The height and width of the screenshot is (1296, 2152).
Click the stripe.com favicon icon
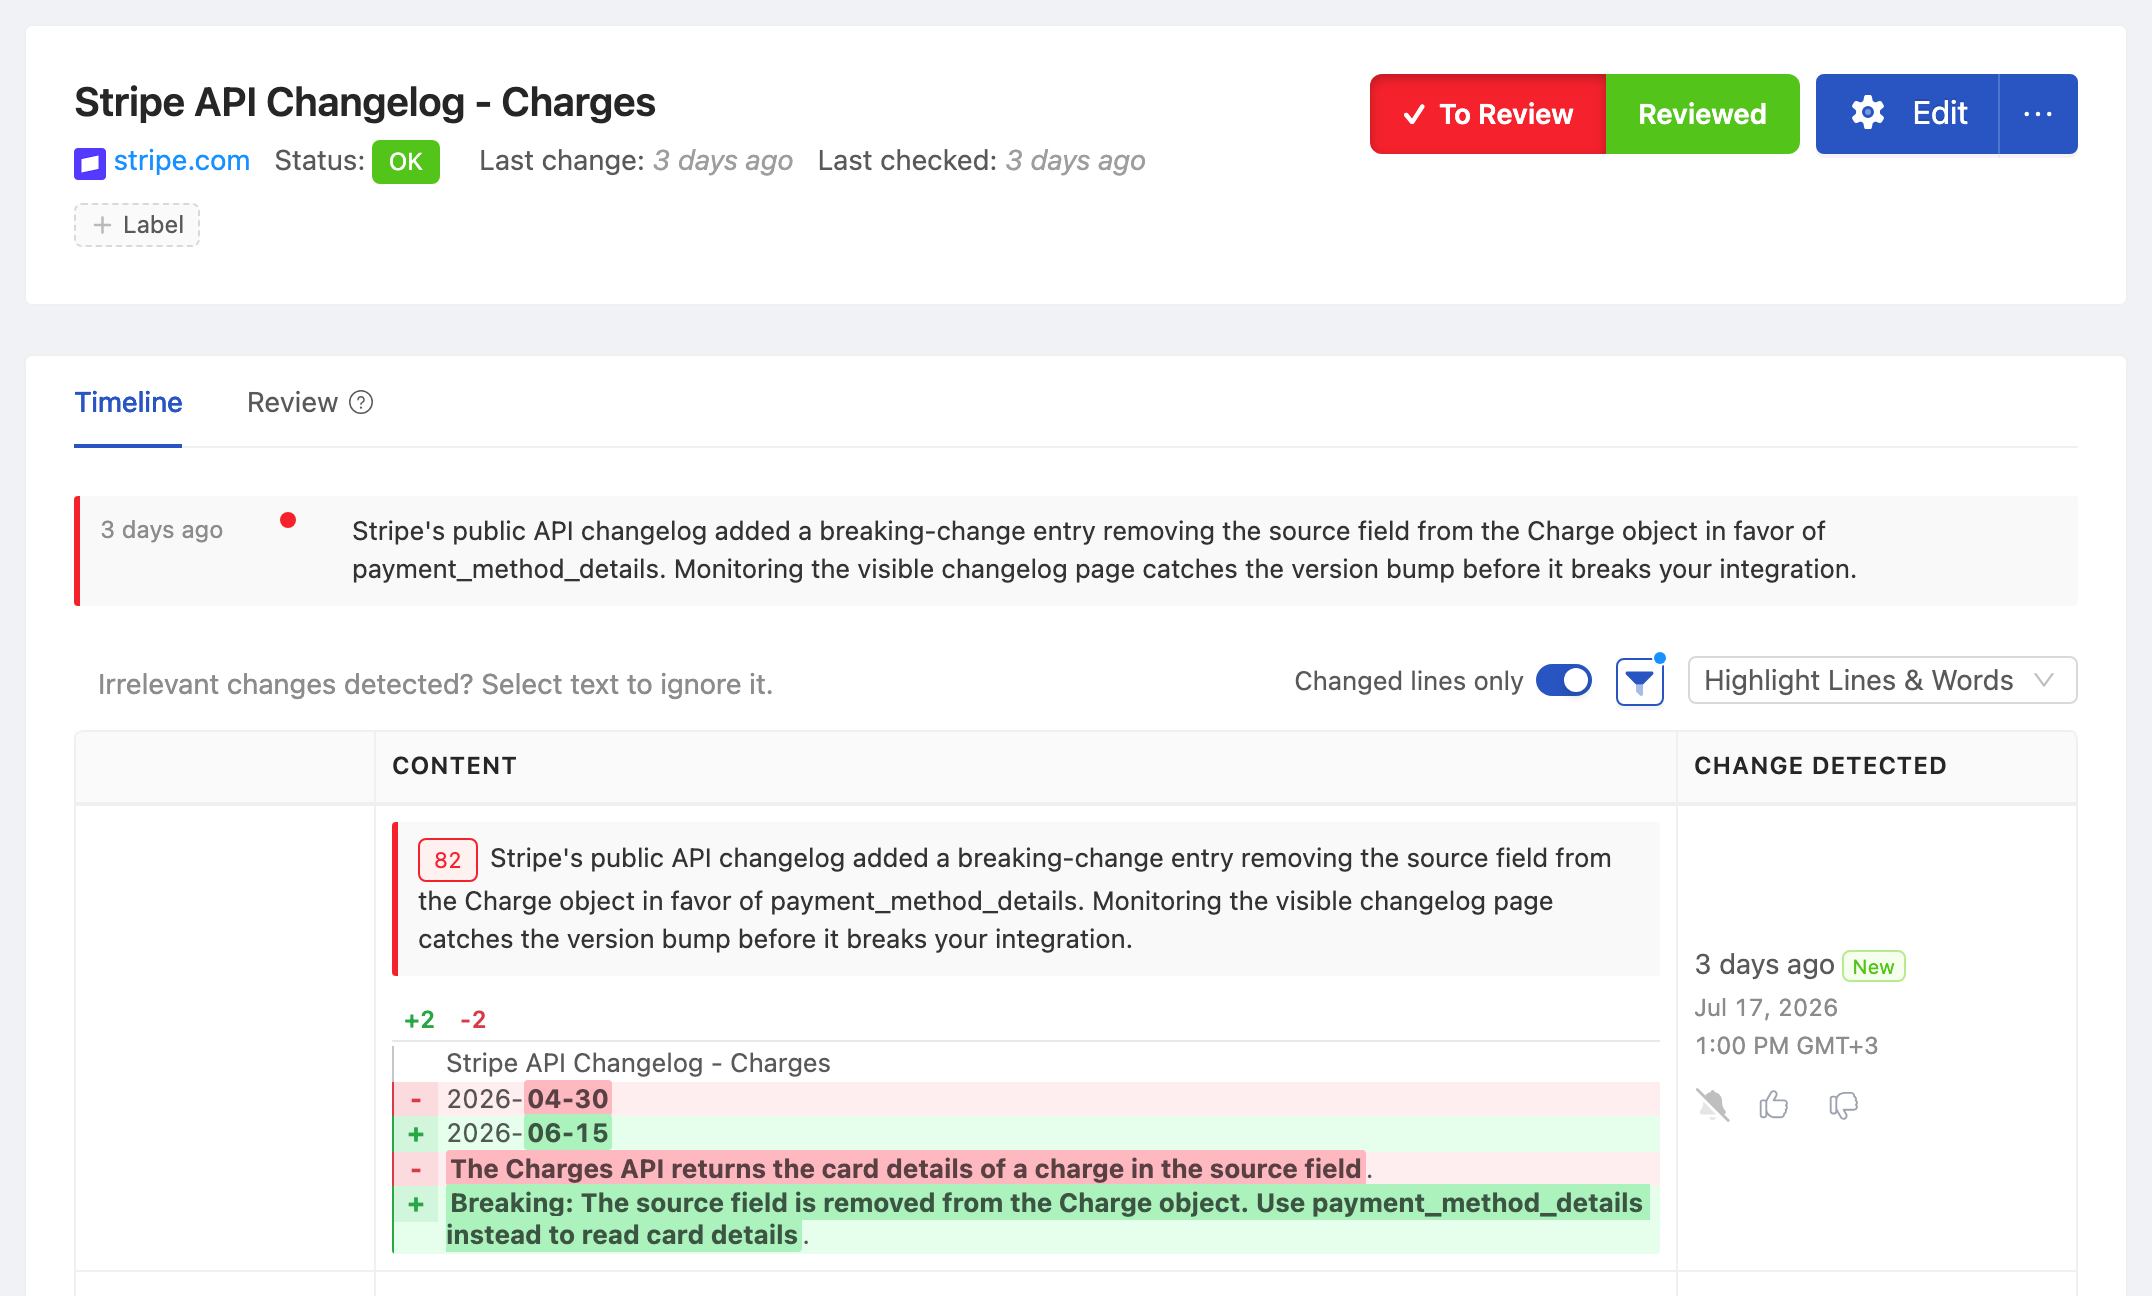click(x=89, y=162)
